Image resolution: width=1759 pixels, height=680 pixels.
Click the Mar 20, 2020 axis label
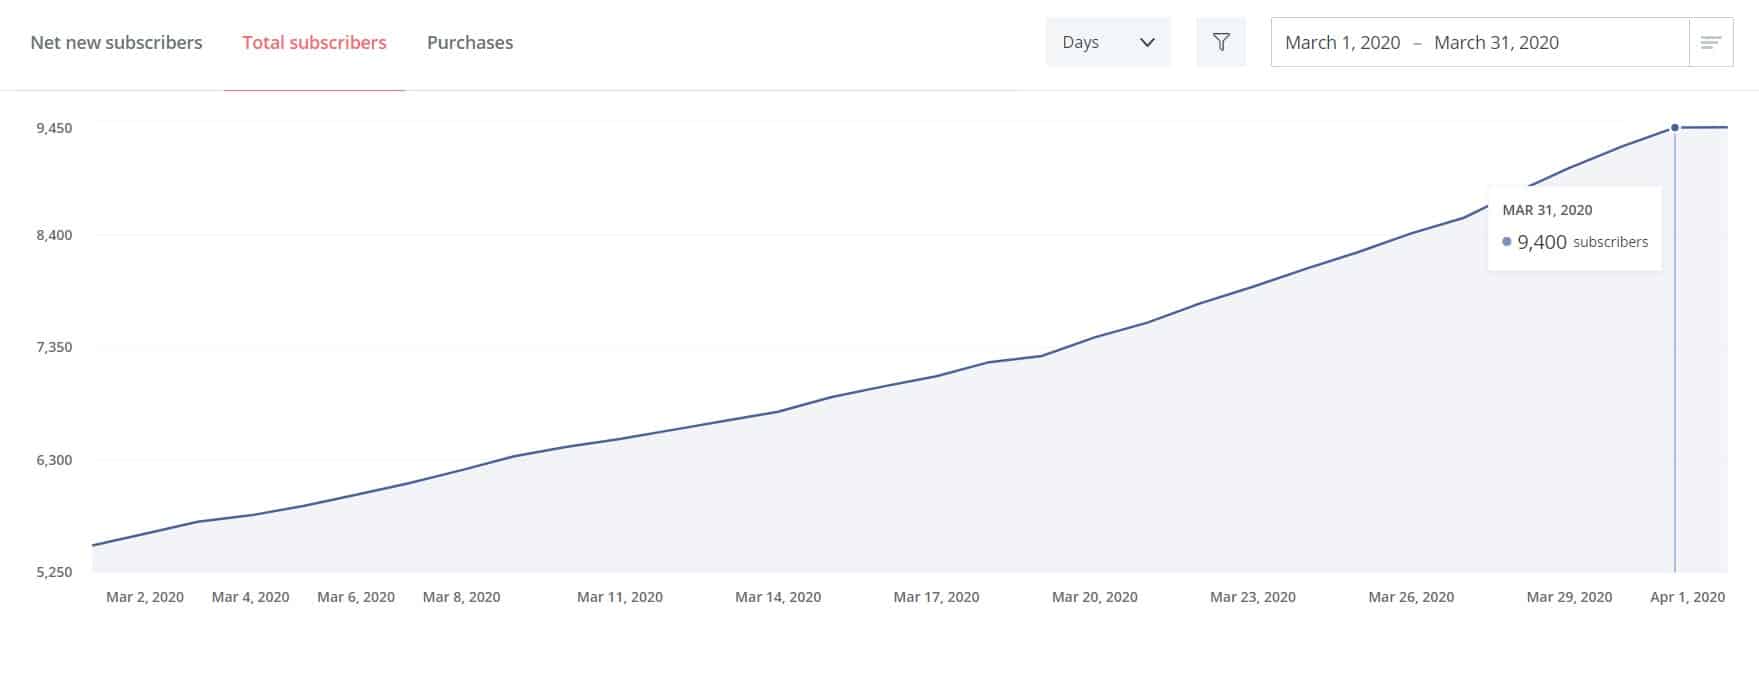click(1095, 597)
